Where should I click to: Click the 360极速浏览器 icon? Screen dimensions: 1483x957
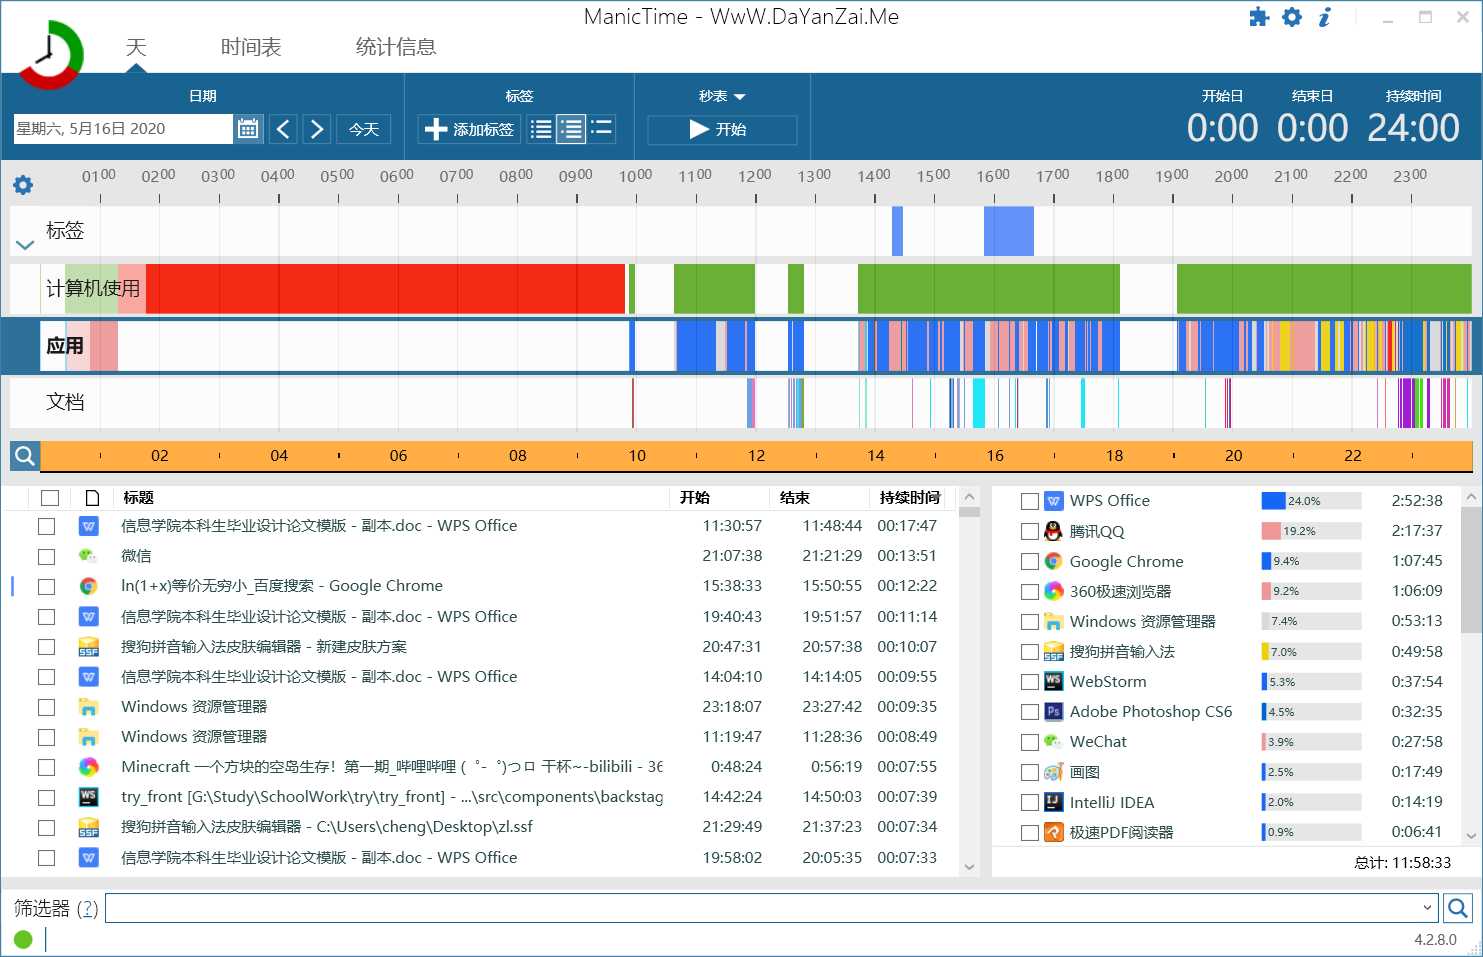tap(1053, 591)
